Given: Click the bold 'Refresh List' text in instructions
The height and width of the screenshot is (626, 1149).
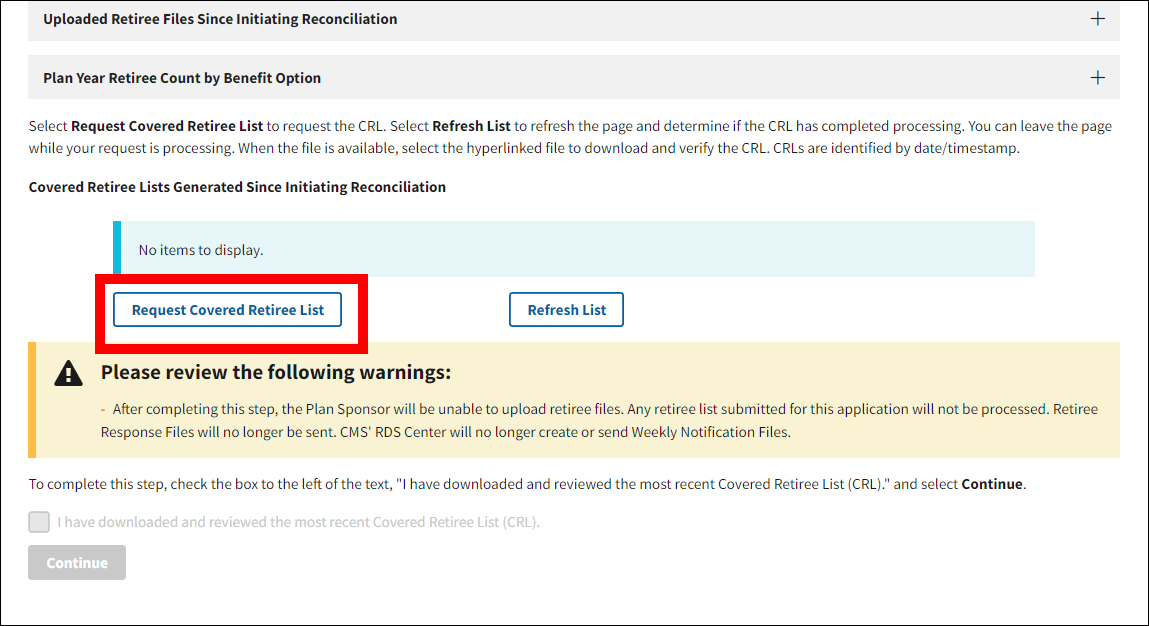Looking at the screenshot, I should 471,127.
